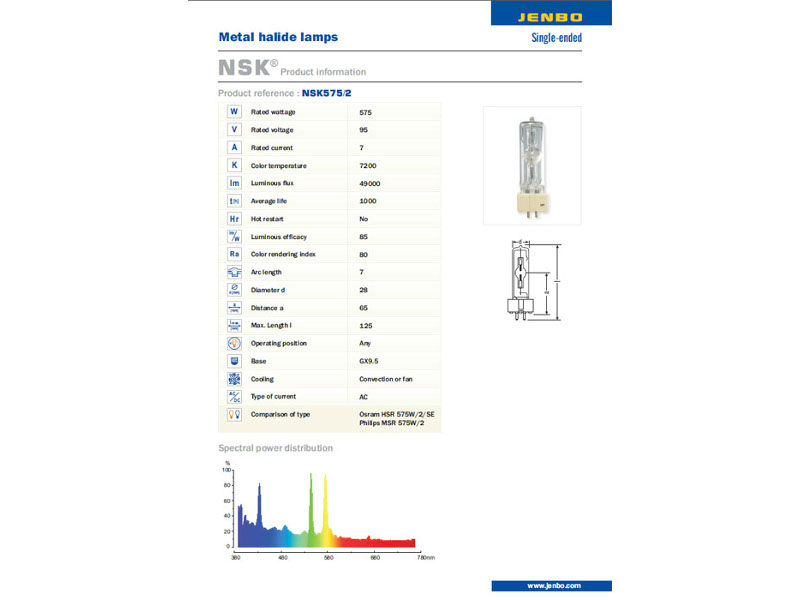Click the JENBO logo banner
Image resolution: width=800 pixels, height=600 pixels.
(551, 13)
